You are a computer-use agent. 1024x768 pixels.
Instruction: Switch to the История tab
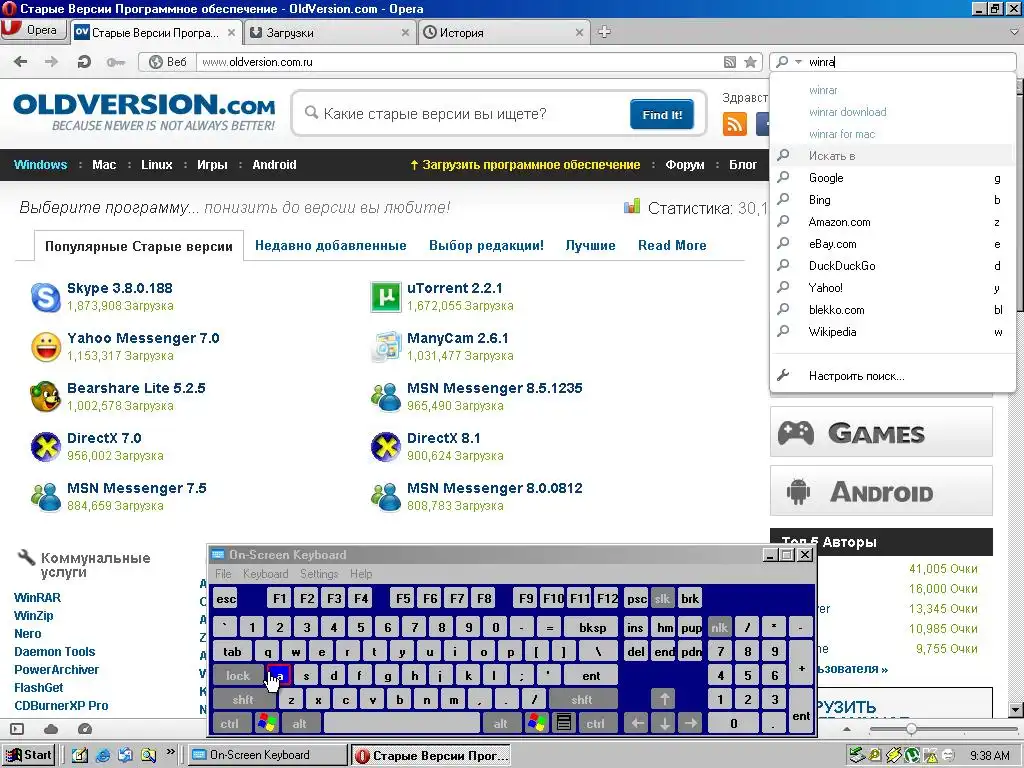[504, 33]
